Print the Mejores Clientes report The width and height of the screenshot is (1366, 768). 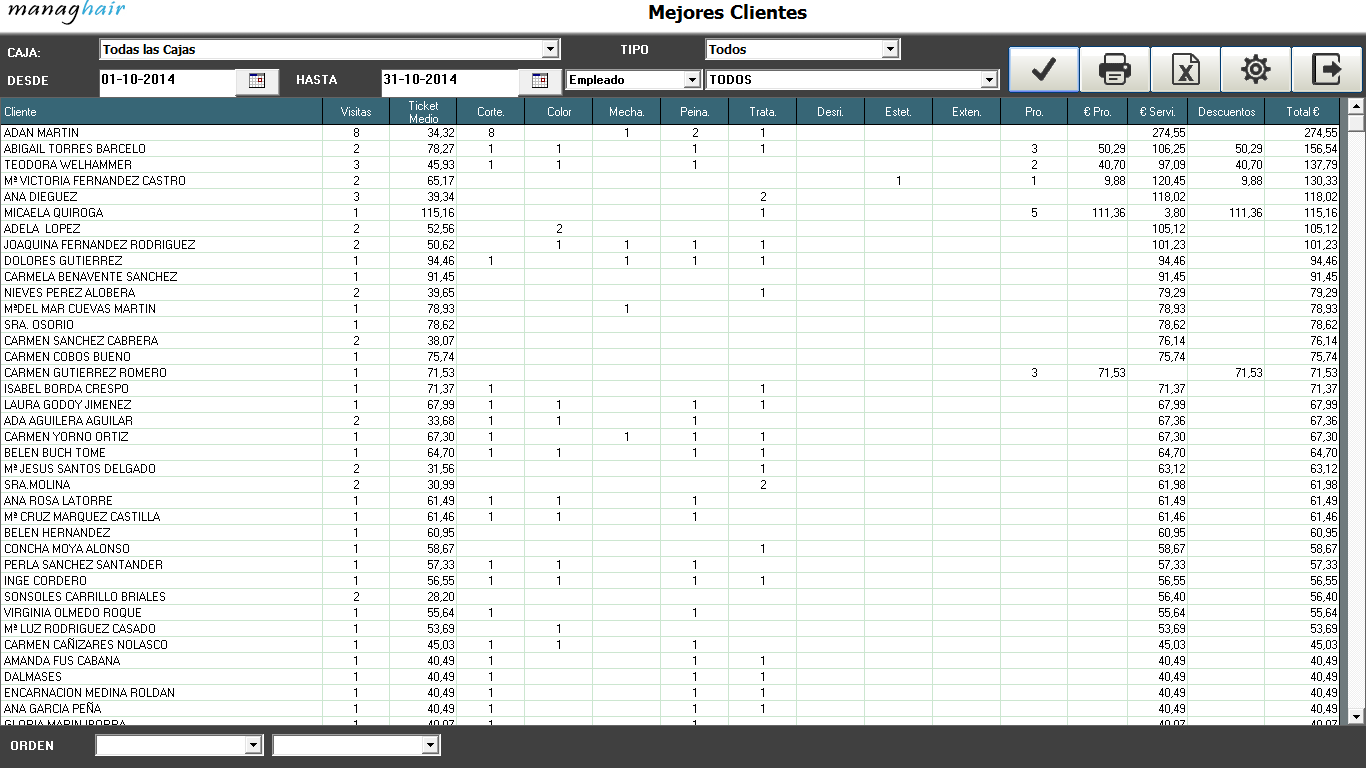click(1114, 70)
